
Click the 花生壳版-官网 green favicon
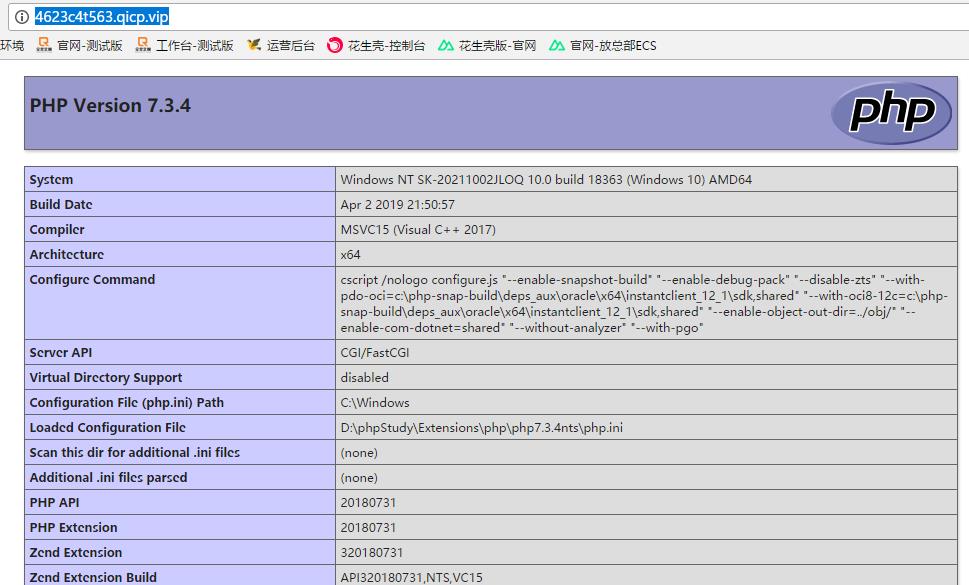coord(446,45)
